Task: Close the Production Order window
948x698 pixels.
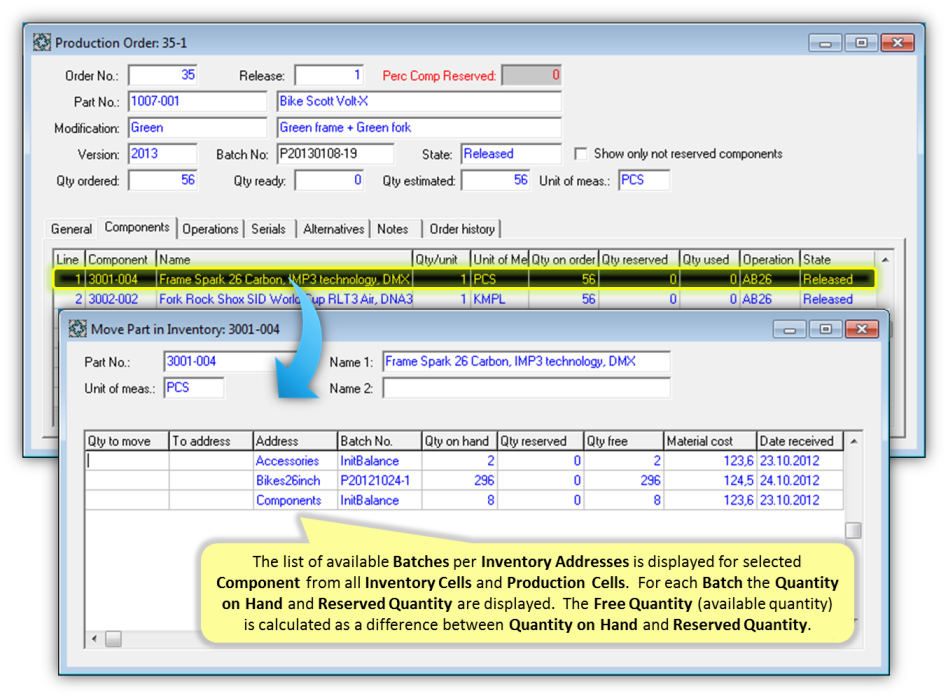Action: [x=897, y=43]
